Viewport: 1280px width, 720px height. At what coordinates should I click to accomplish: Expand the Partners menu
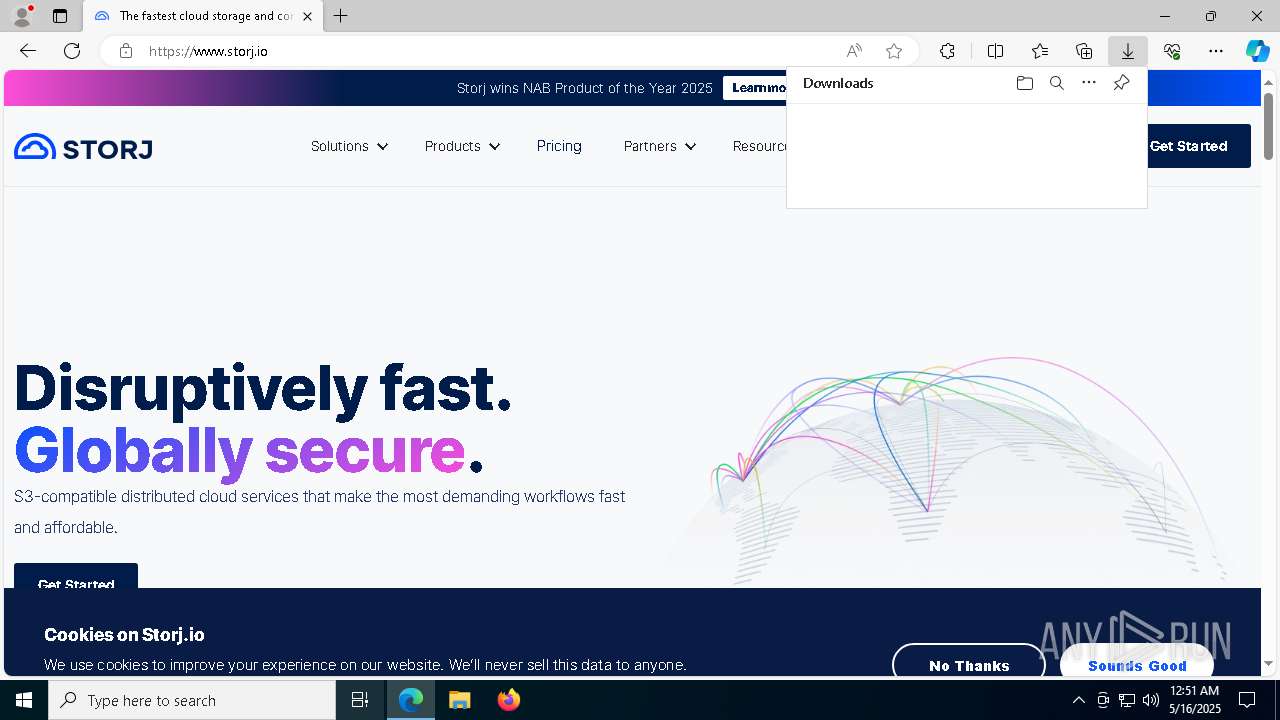coord(659,146)
